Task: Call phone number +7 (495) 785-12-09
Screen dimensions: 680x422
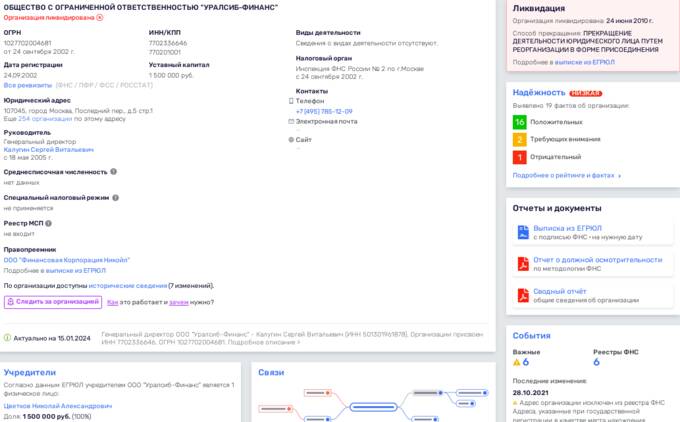Action: click(x=324, y=111)
